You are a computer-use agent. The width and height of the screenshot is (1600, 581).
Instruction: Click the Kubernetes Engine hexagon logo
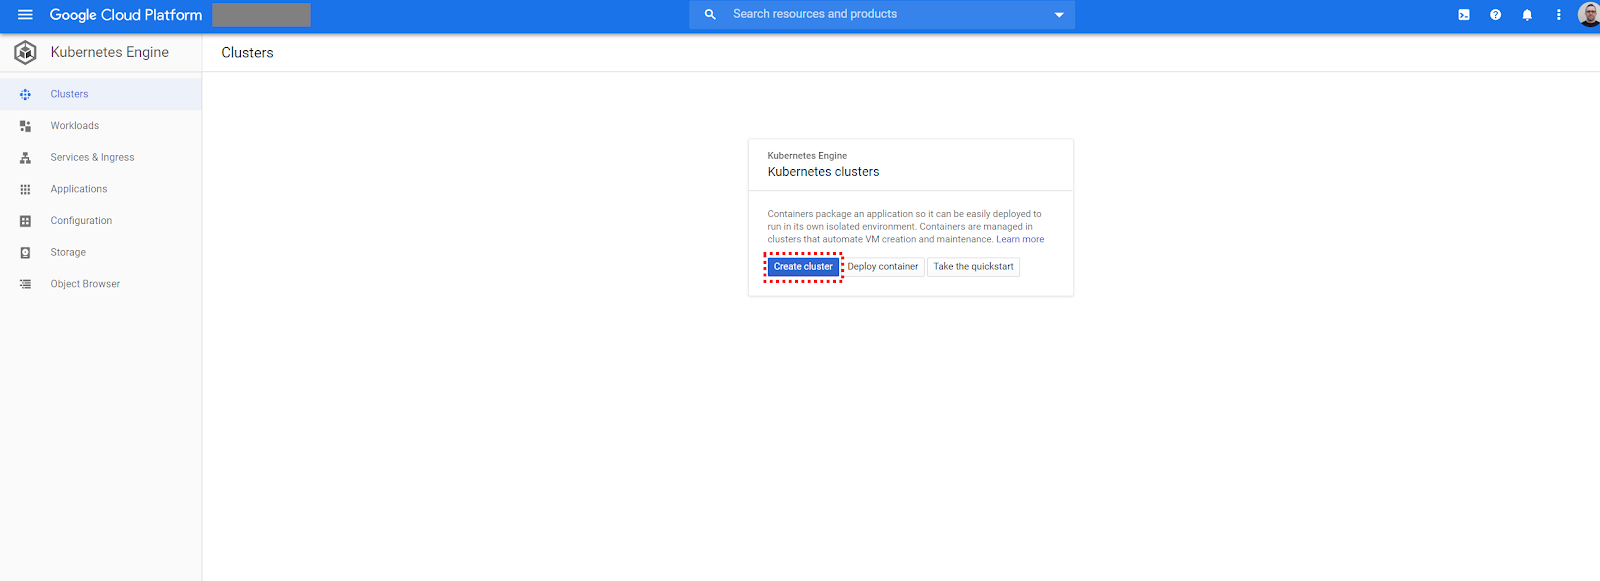(x=25, y=52)
